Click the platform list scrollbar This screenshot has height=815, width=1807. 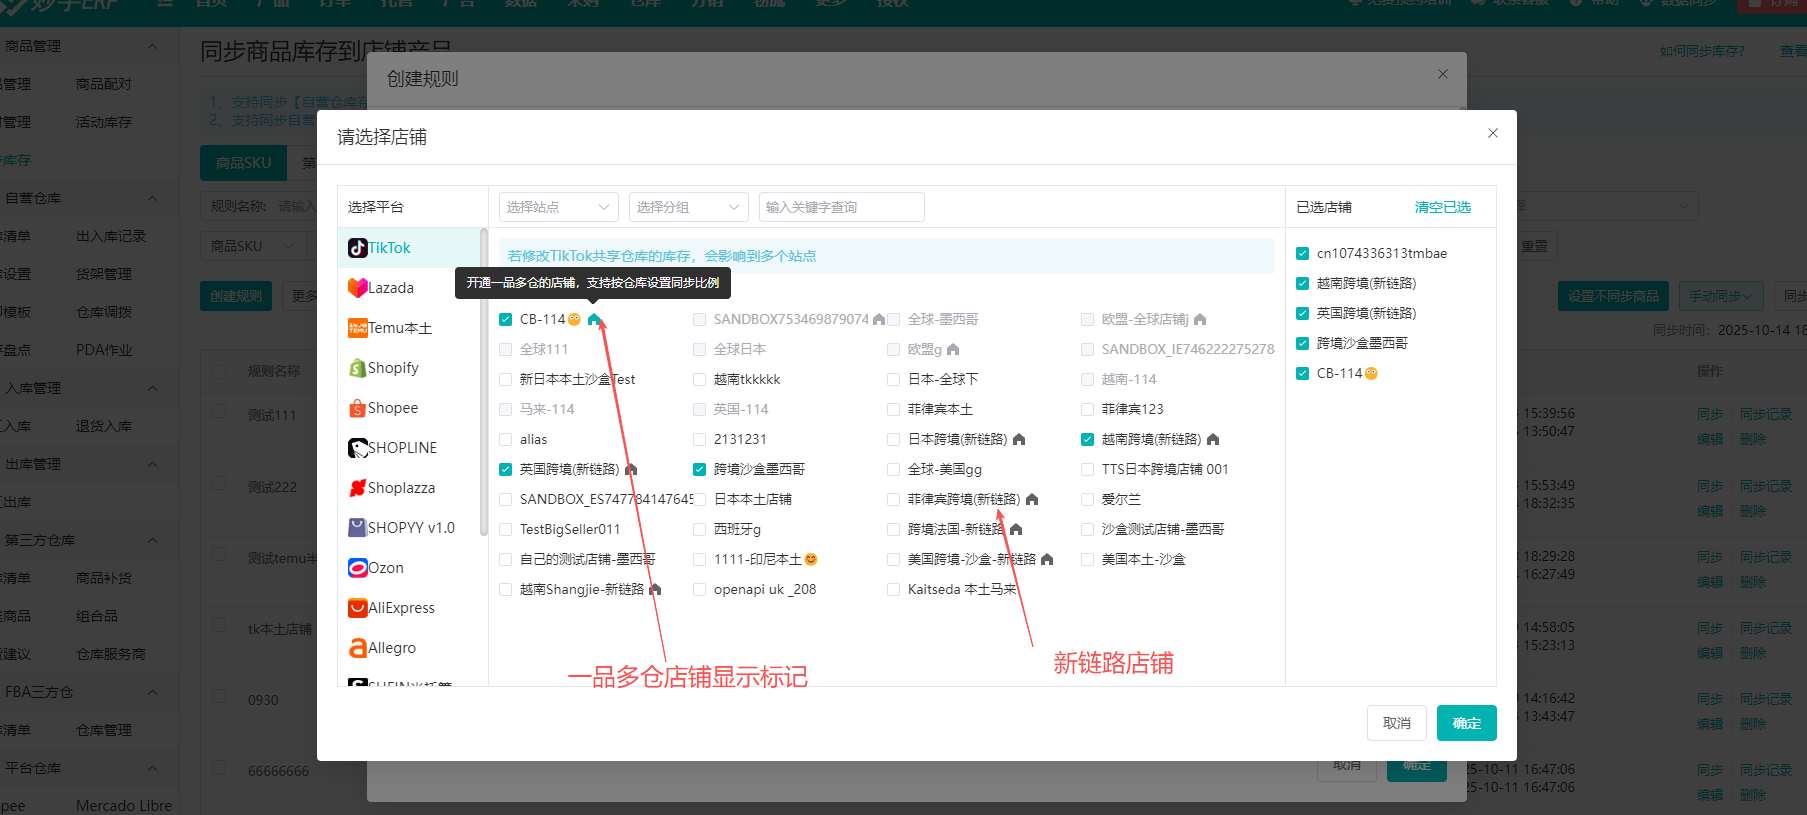[x=484, y=380]
